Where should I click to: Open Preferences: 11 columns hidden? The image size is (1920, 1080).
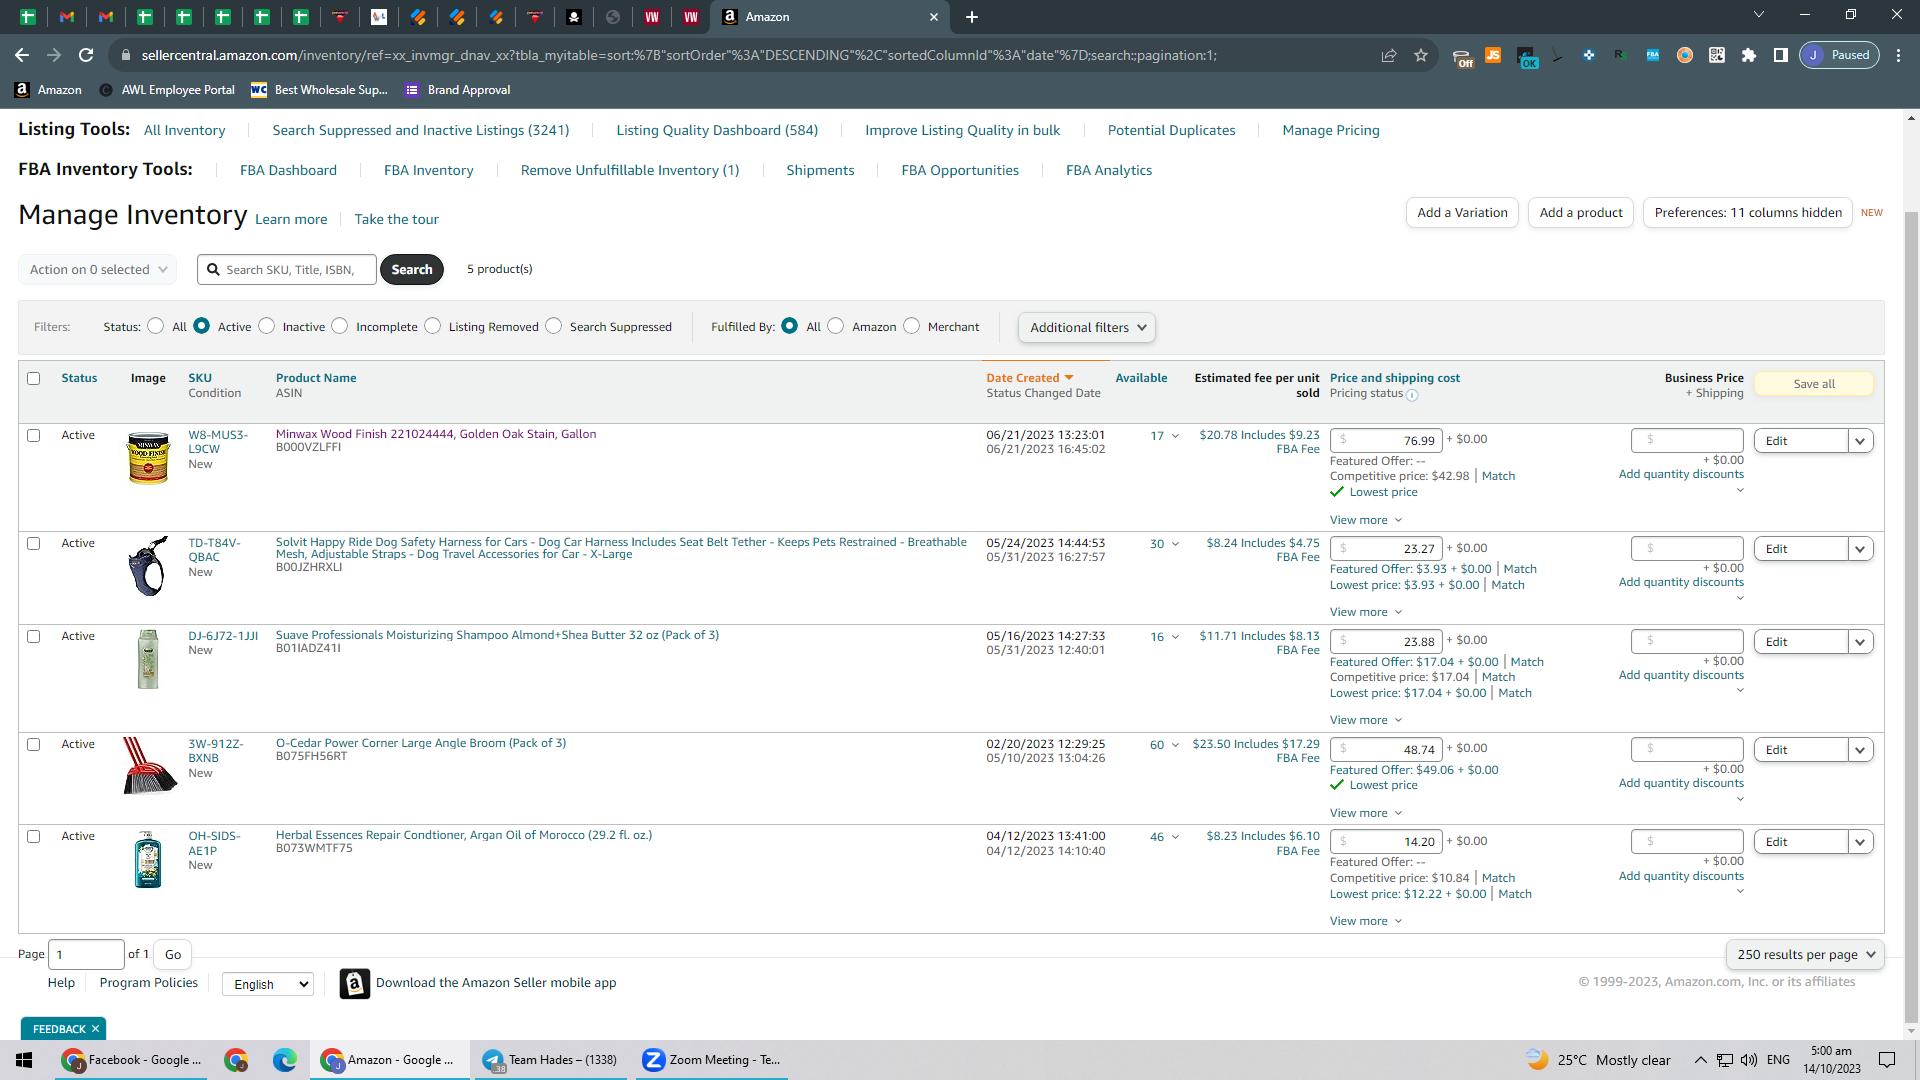(x=1748, y=213)
